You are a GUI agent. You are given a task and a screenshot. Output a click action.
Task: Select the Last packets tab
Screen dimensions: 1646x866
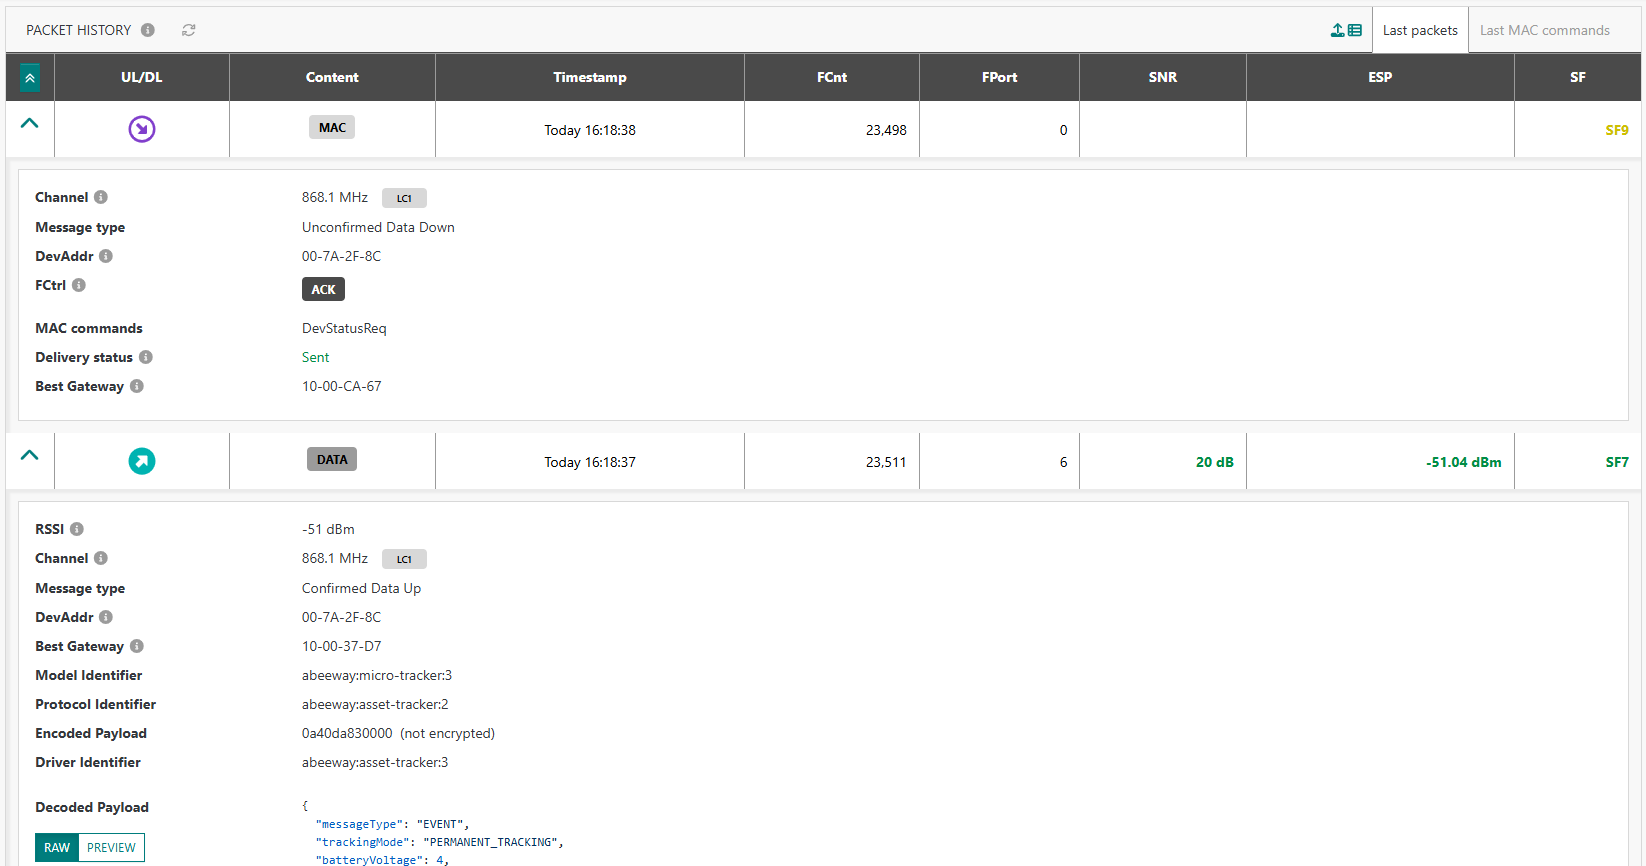pyautogui.click(x=1419, y=30)
